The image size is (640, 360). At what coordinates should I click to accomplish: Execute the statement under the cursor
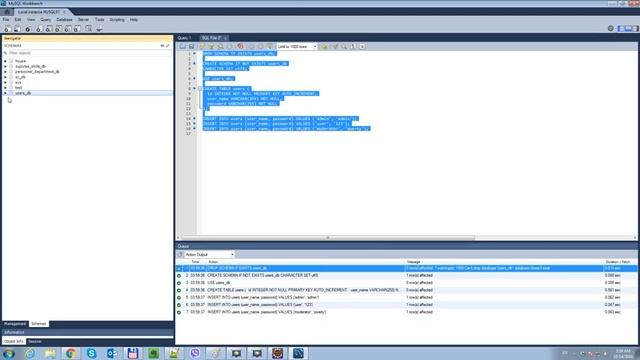(211, 47)
